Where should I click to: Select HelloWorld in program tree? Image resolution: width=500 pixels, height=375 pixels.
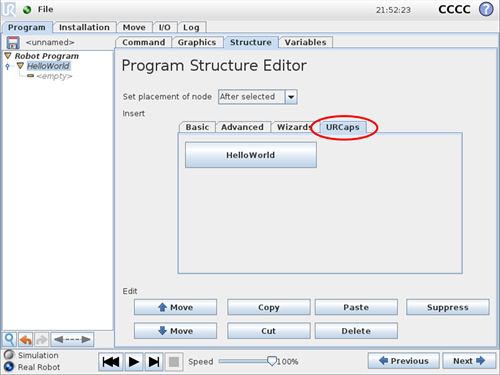(48, 66)
